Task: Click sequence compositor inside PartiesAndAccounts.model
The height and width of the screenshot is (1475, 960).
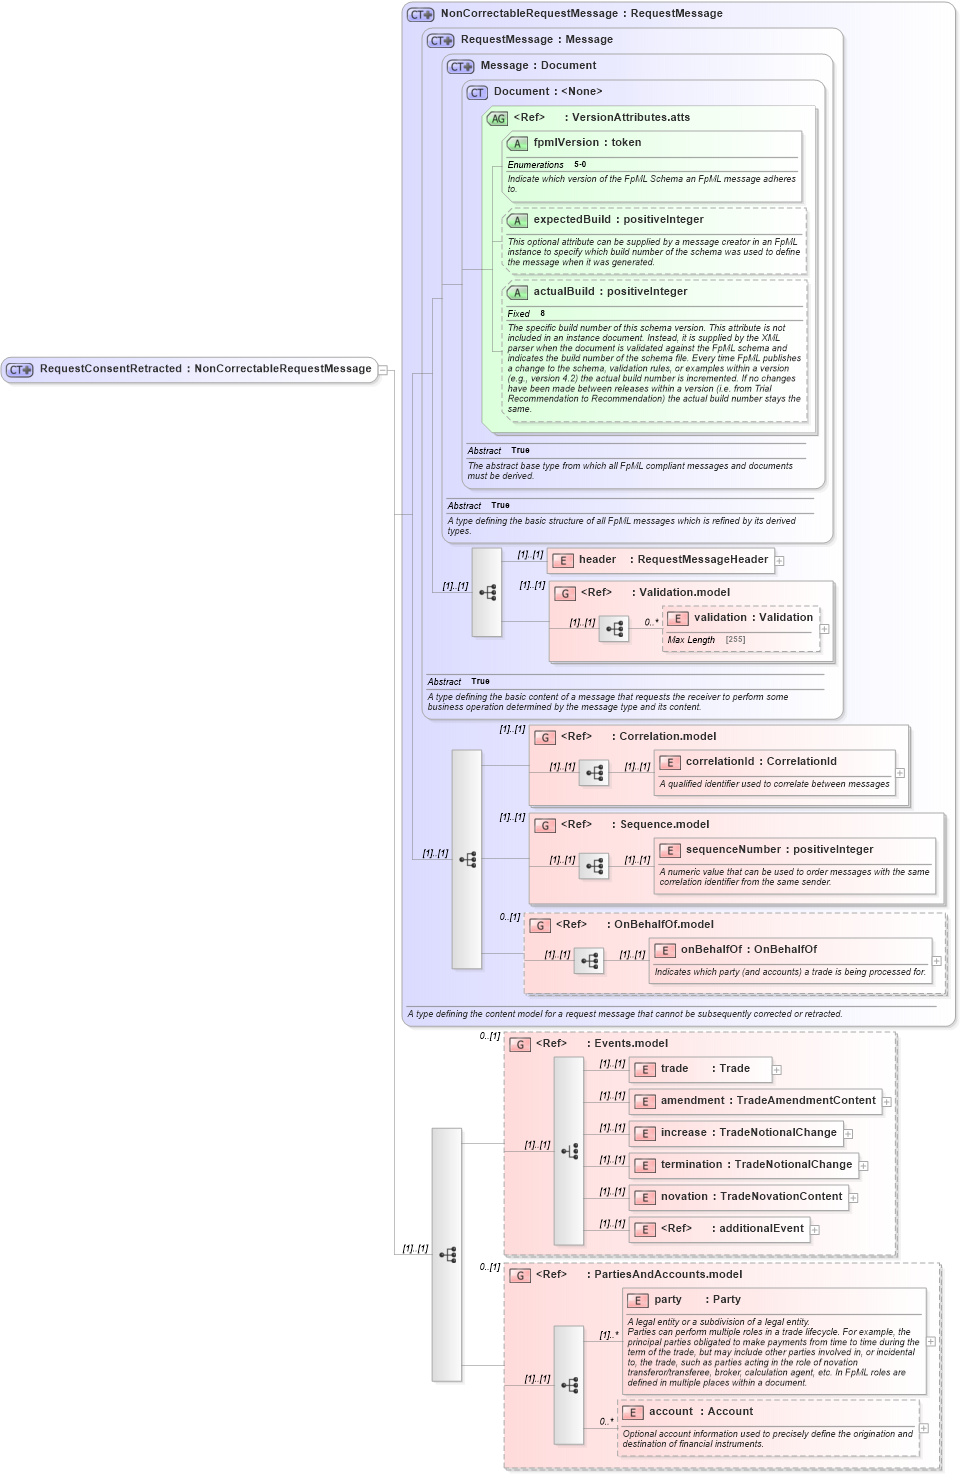Action: click(569, 1385)
